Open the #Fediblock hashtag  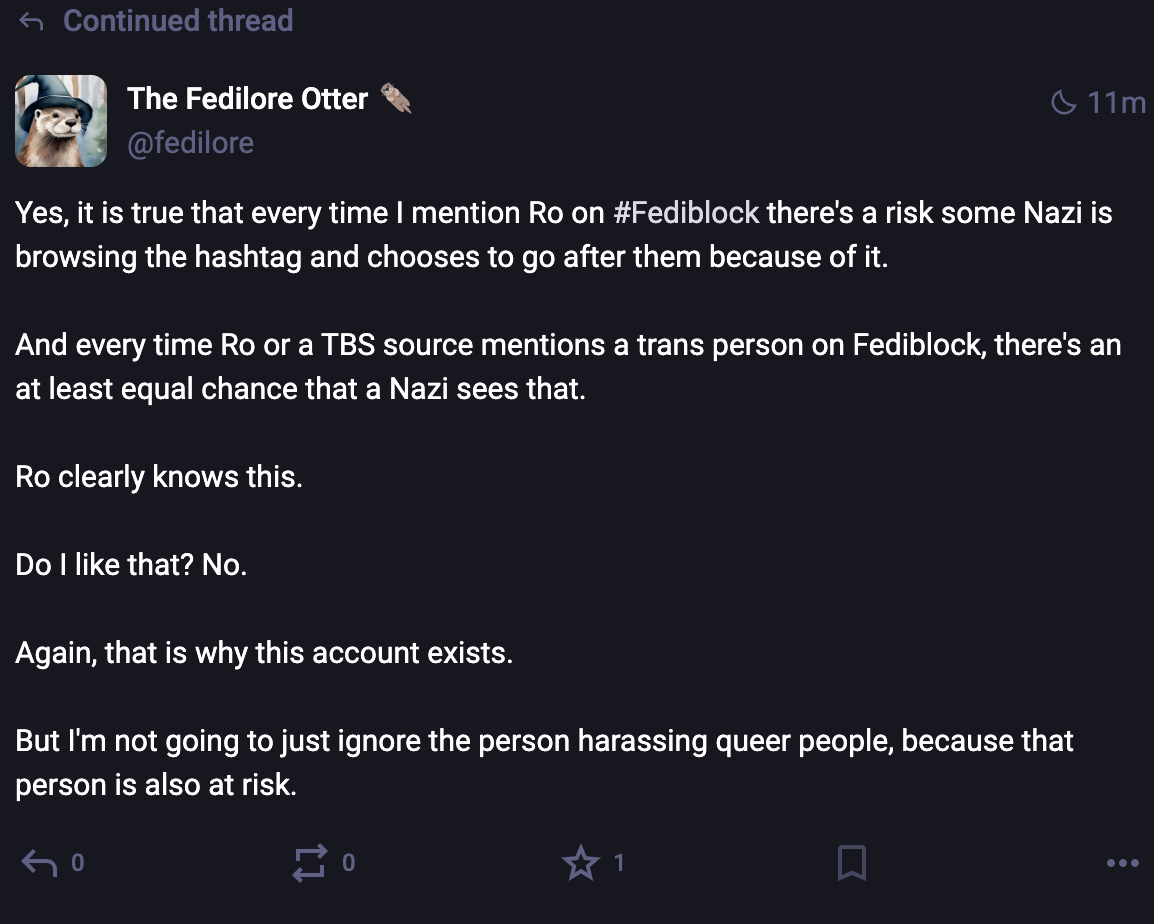click(685, 213)
